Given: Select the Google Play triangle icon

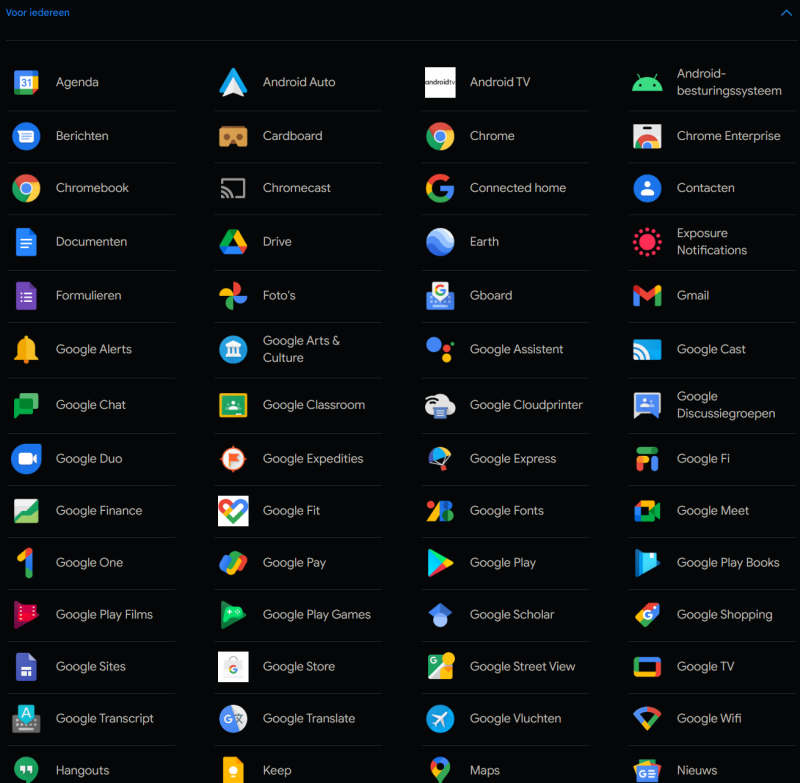Looking at the screenshot, I should [x=440, y=563].
